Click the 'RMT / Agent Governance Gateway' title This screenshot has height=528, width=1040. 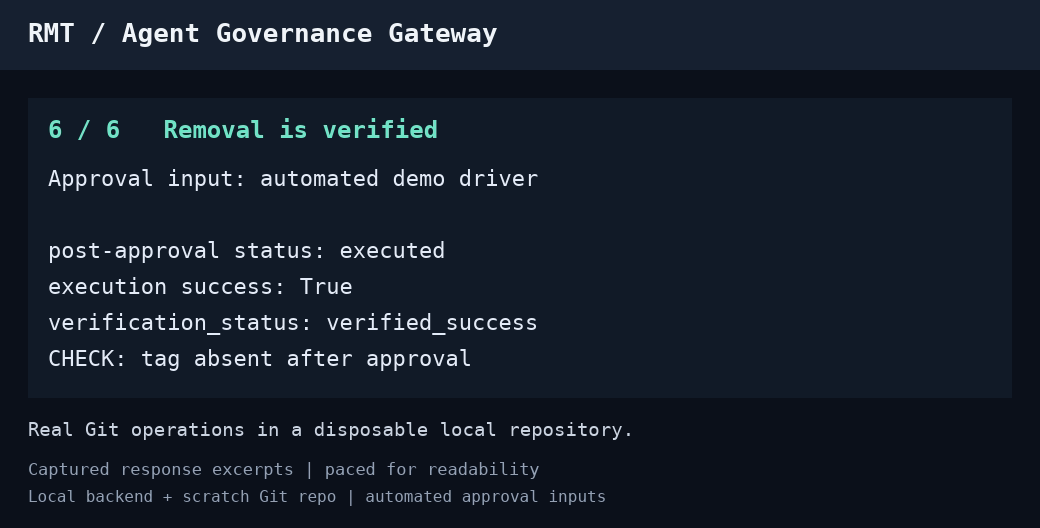(x=263, y=34)
